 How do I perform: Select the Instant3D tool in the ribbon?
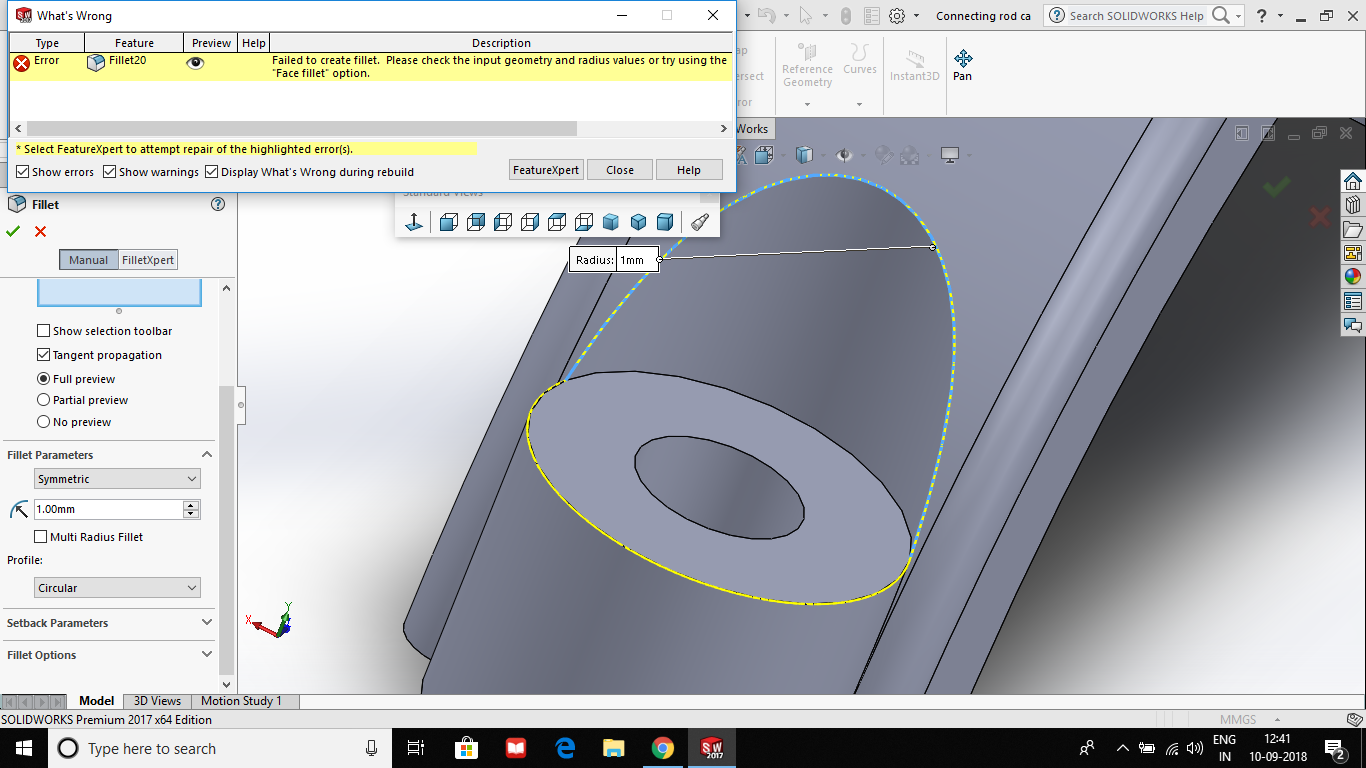click(x=913, y=65)
